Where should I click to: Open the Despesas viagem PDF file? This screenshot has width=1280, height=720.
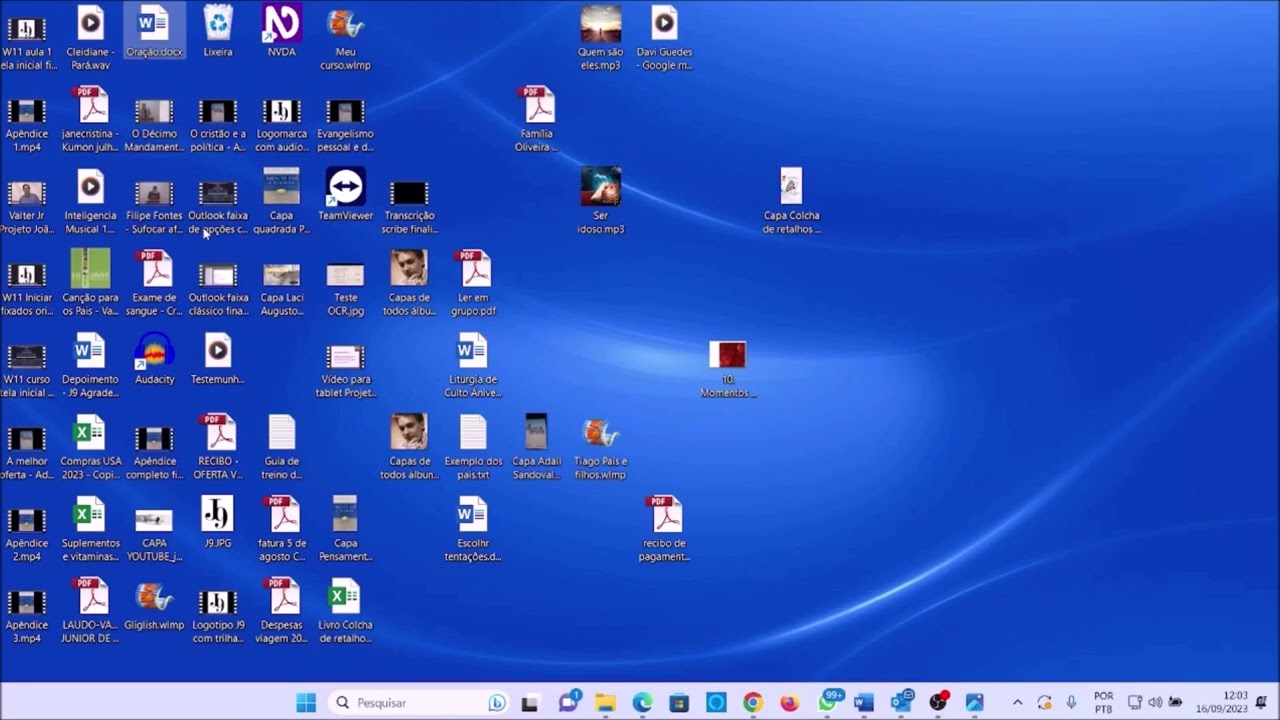(282, 612)
